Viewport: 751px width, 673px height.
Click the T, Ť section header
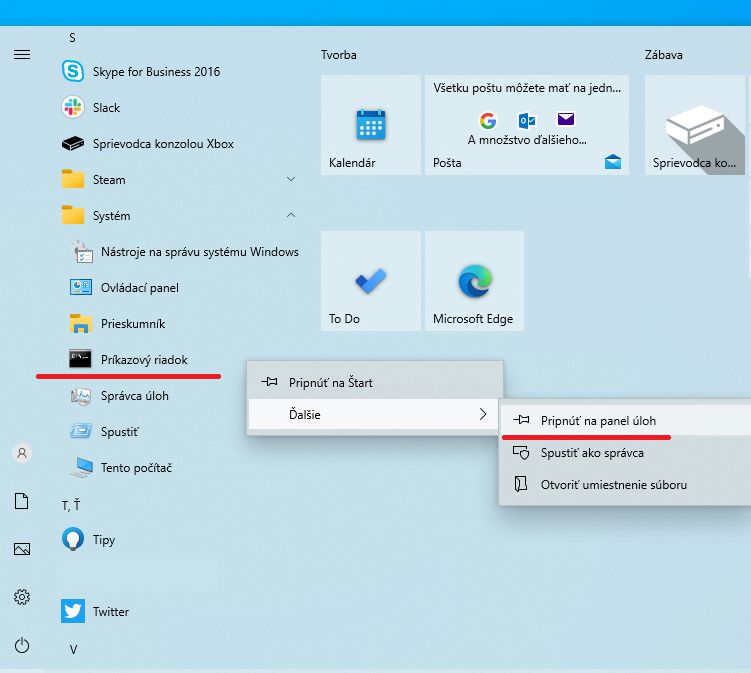point(71,505)
